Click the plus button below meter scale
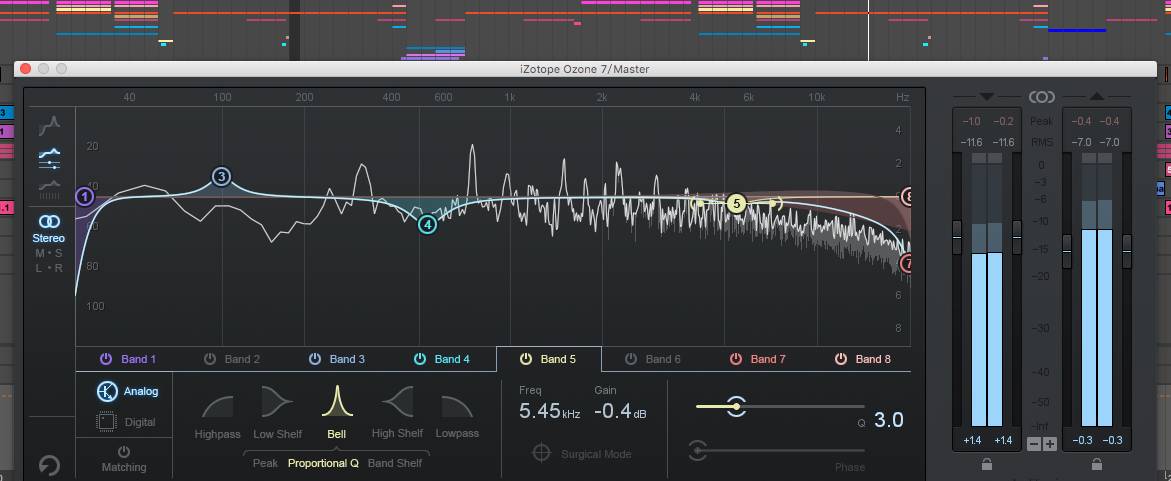This screenshot has width=1171, height=481. tap(1050, 444)
